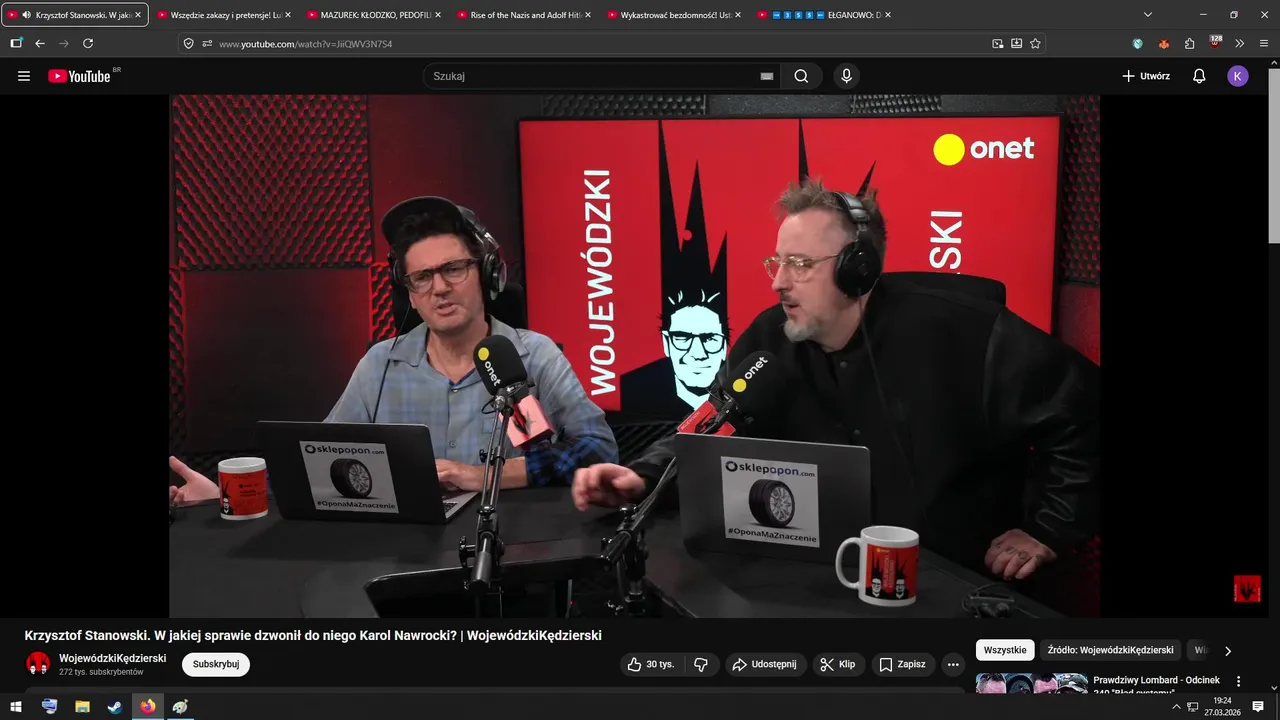The width and height of the screenshot is (1280, 720).
Task: Open WojewódzkiKędzierski channel name link
Action: [113, 658]
